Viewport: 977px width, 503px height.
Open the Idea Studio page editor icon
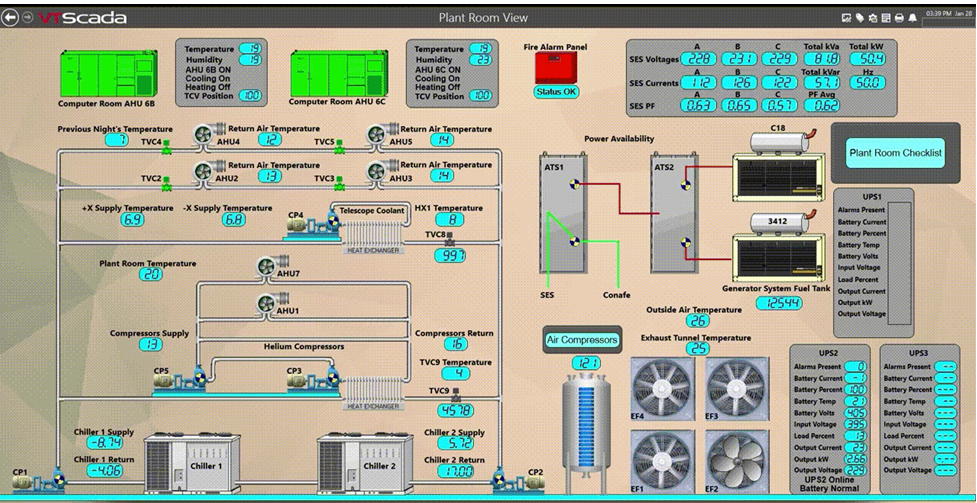pyautogui.click(x=846, y=18)
